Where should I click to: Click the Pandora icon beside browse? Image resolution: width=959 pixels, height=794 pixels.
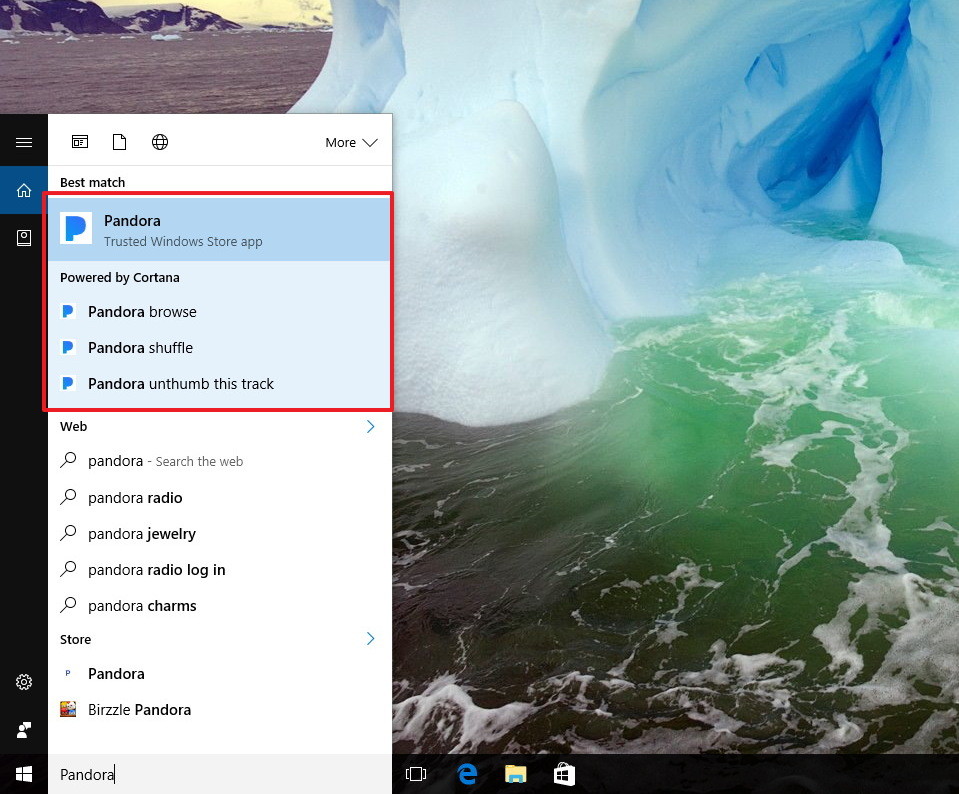coord(68,312)
